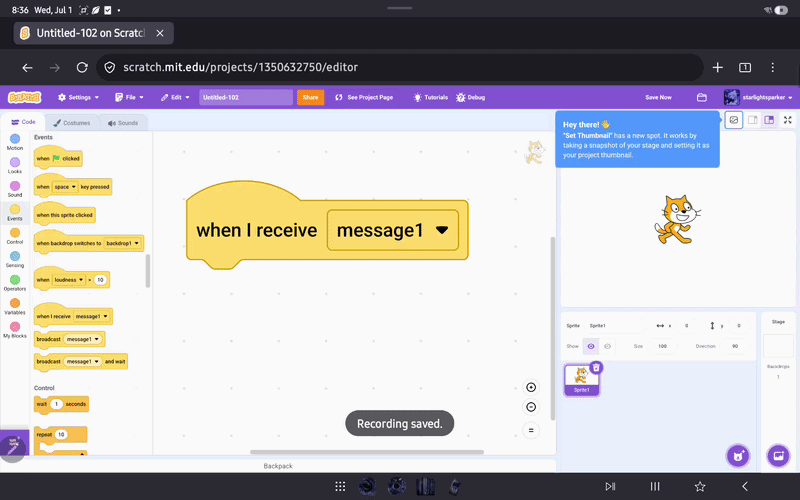Delete Sprite1 with the trash icon
This screenshot has width=800, height=500.
[596, 367]
